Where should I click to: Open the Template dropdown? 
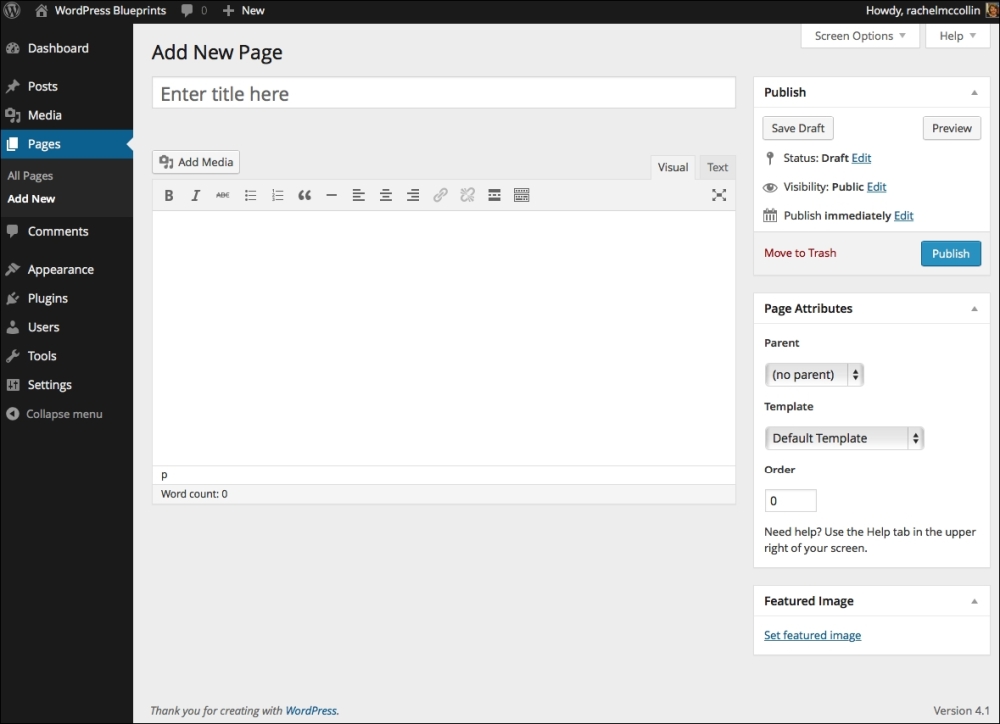(x=844, y=438)
